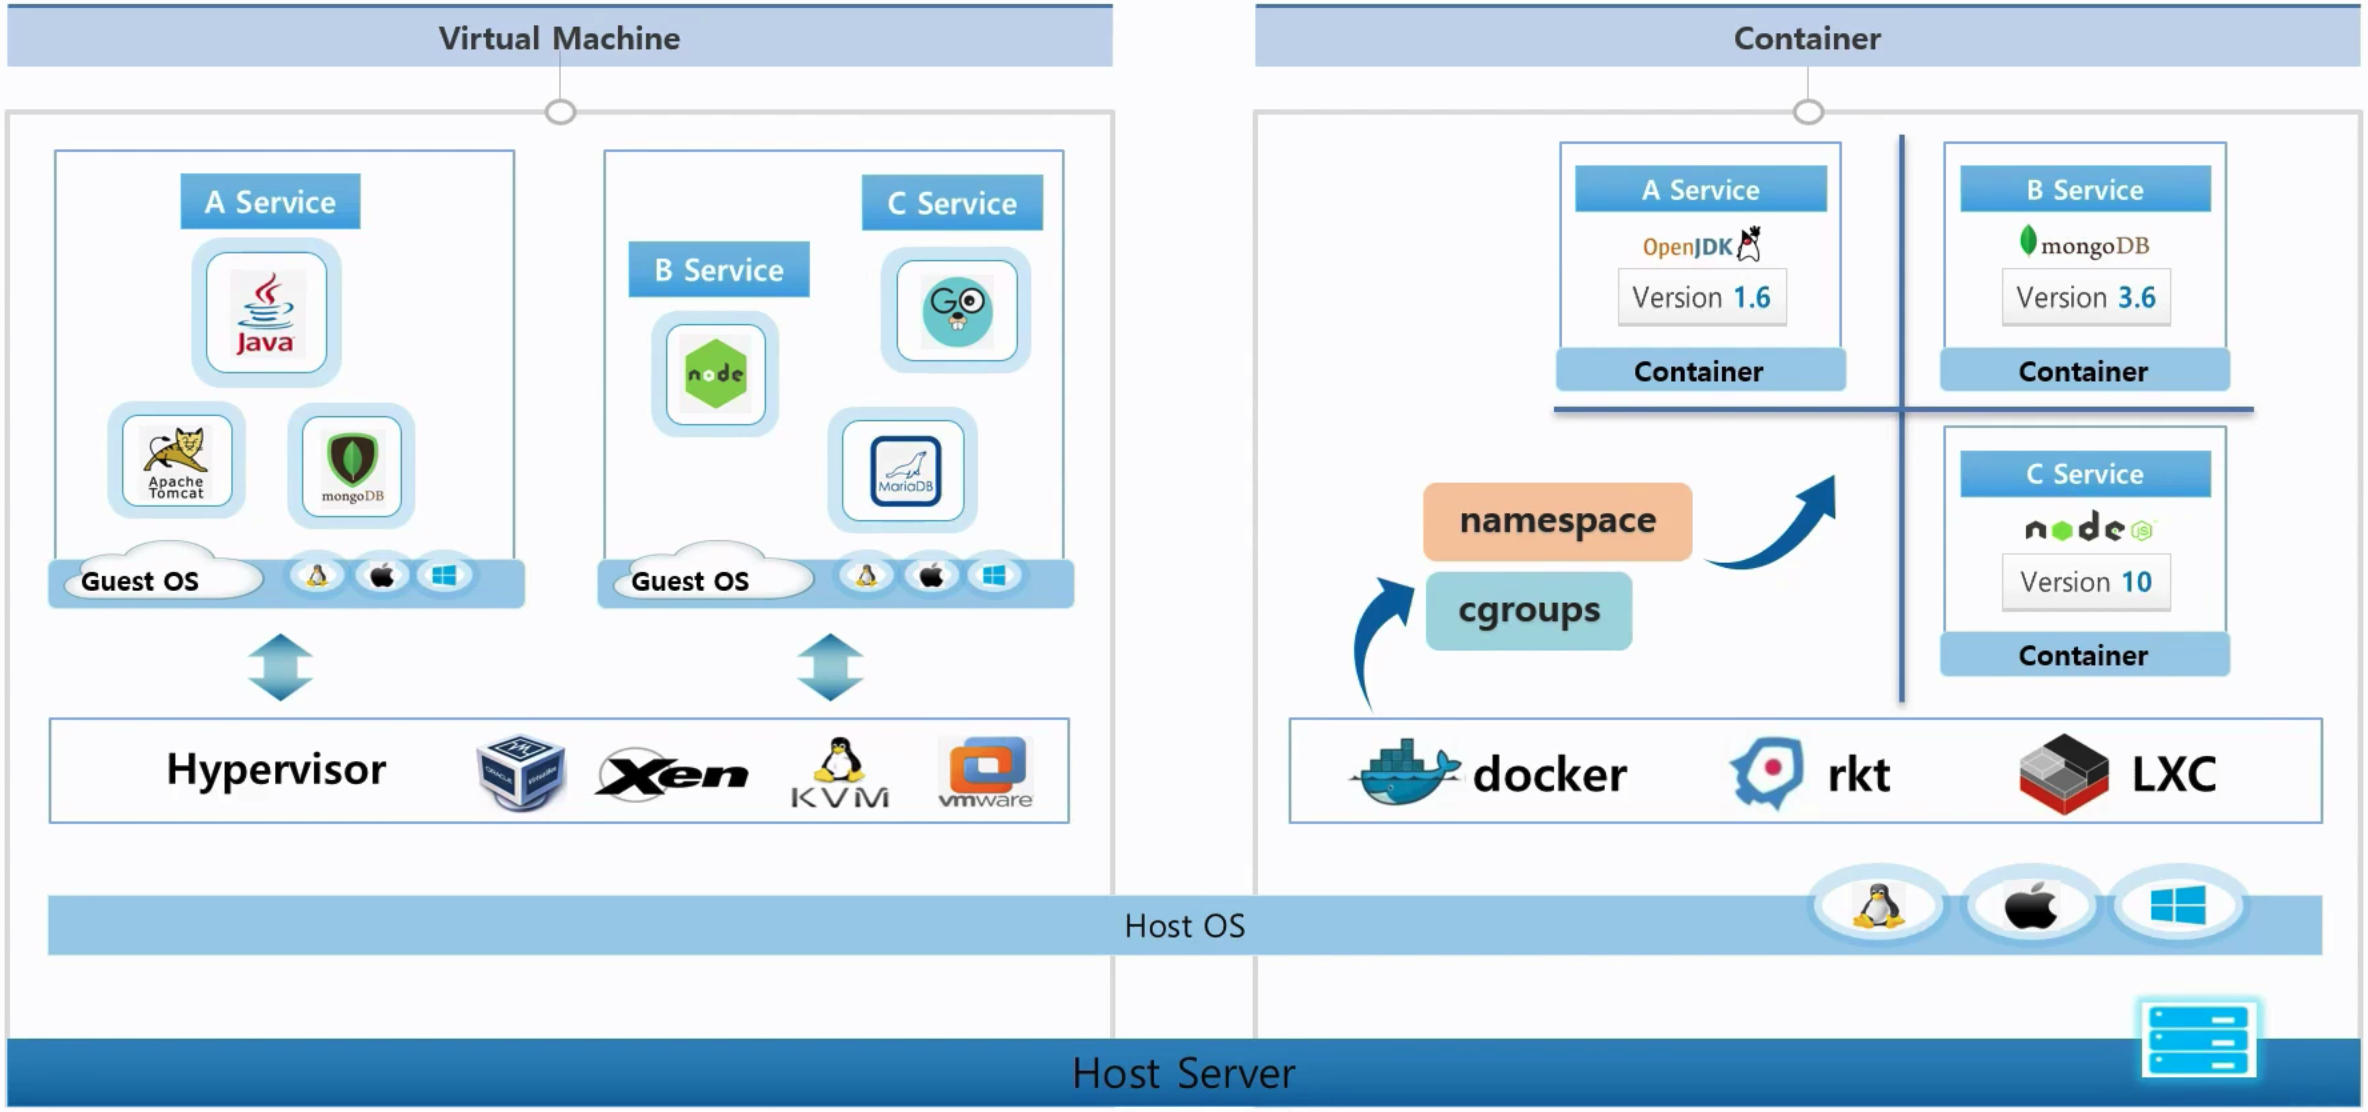
Task: Click the teal cgroups button
Action: 1528,610
